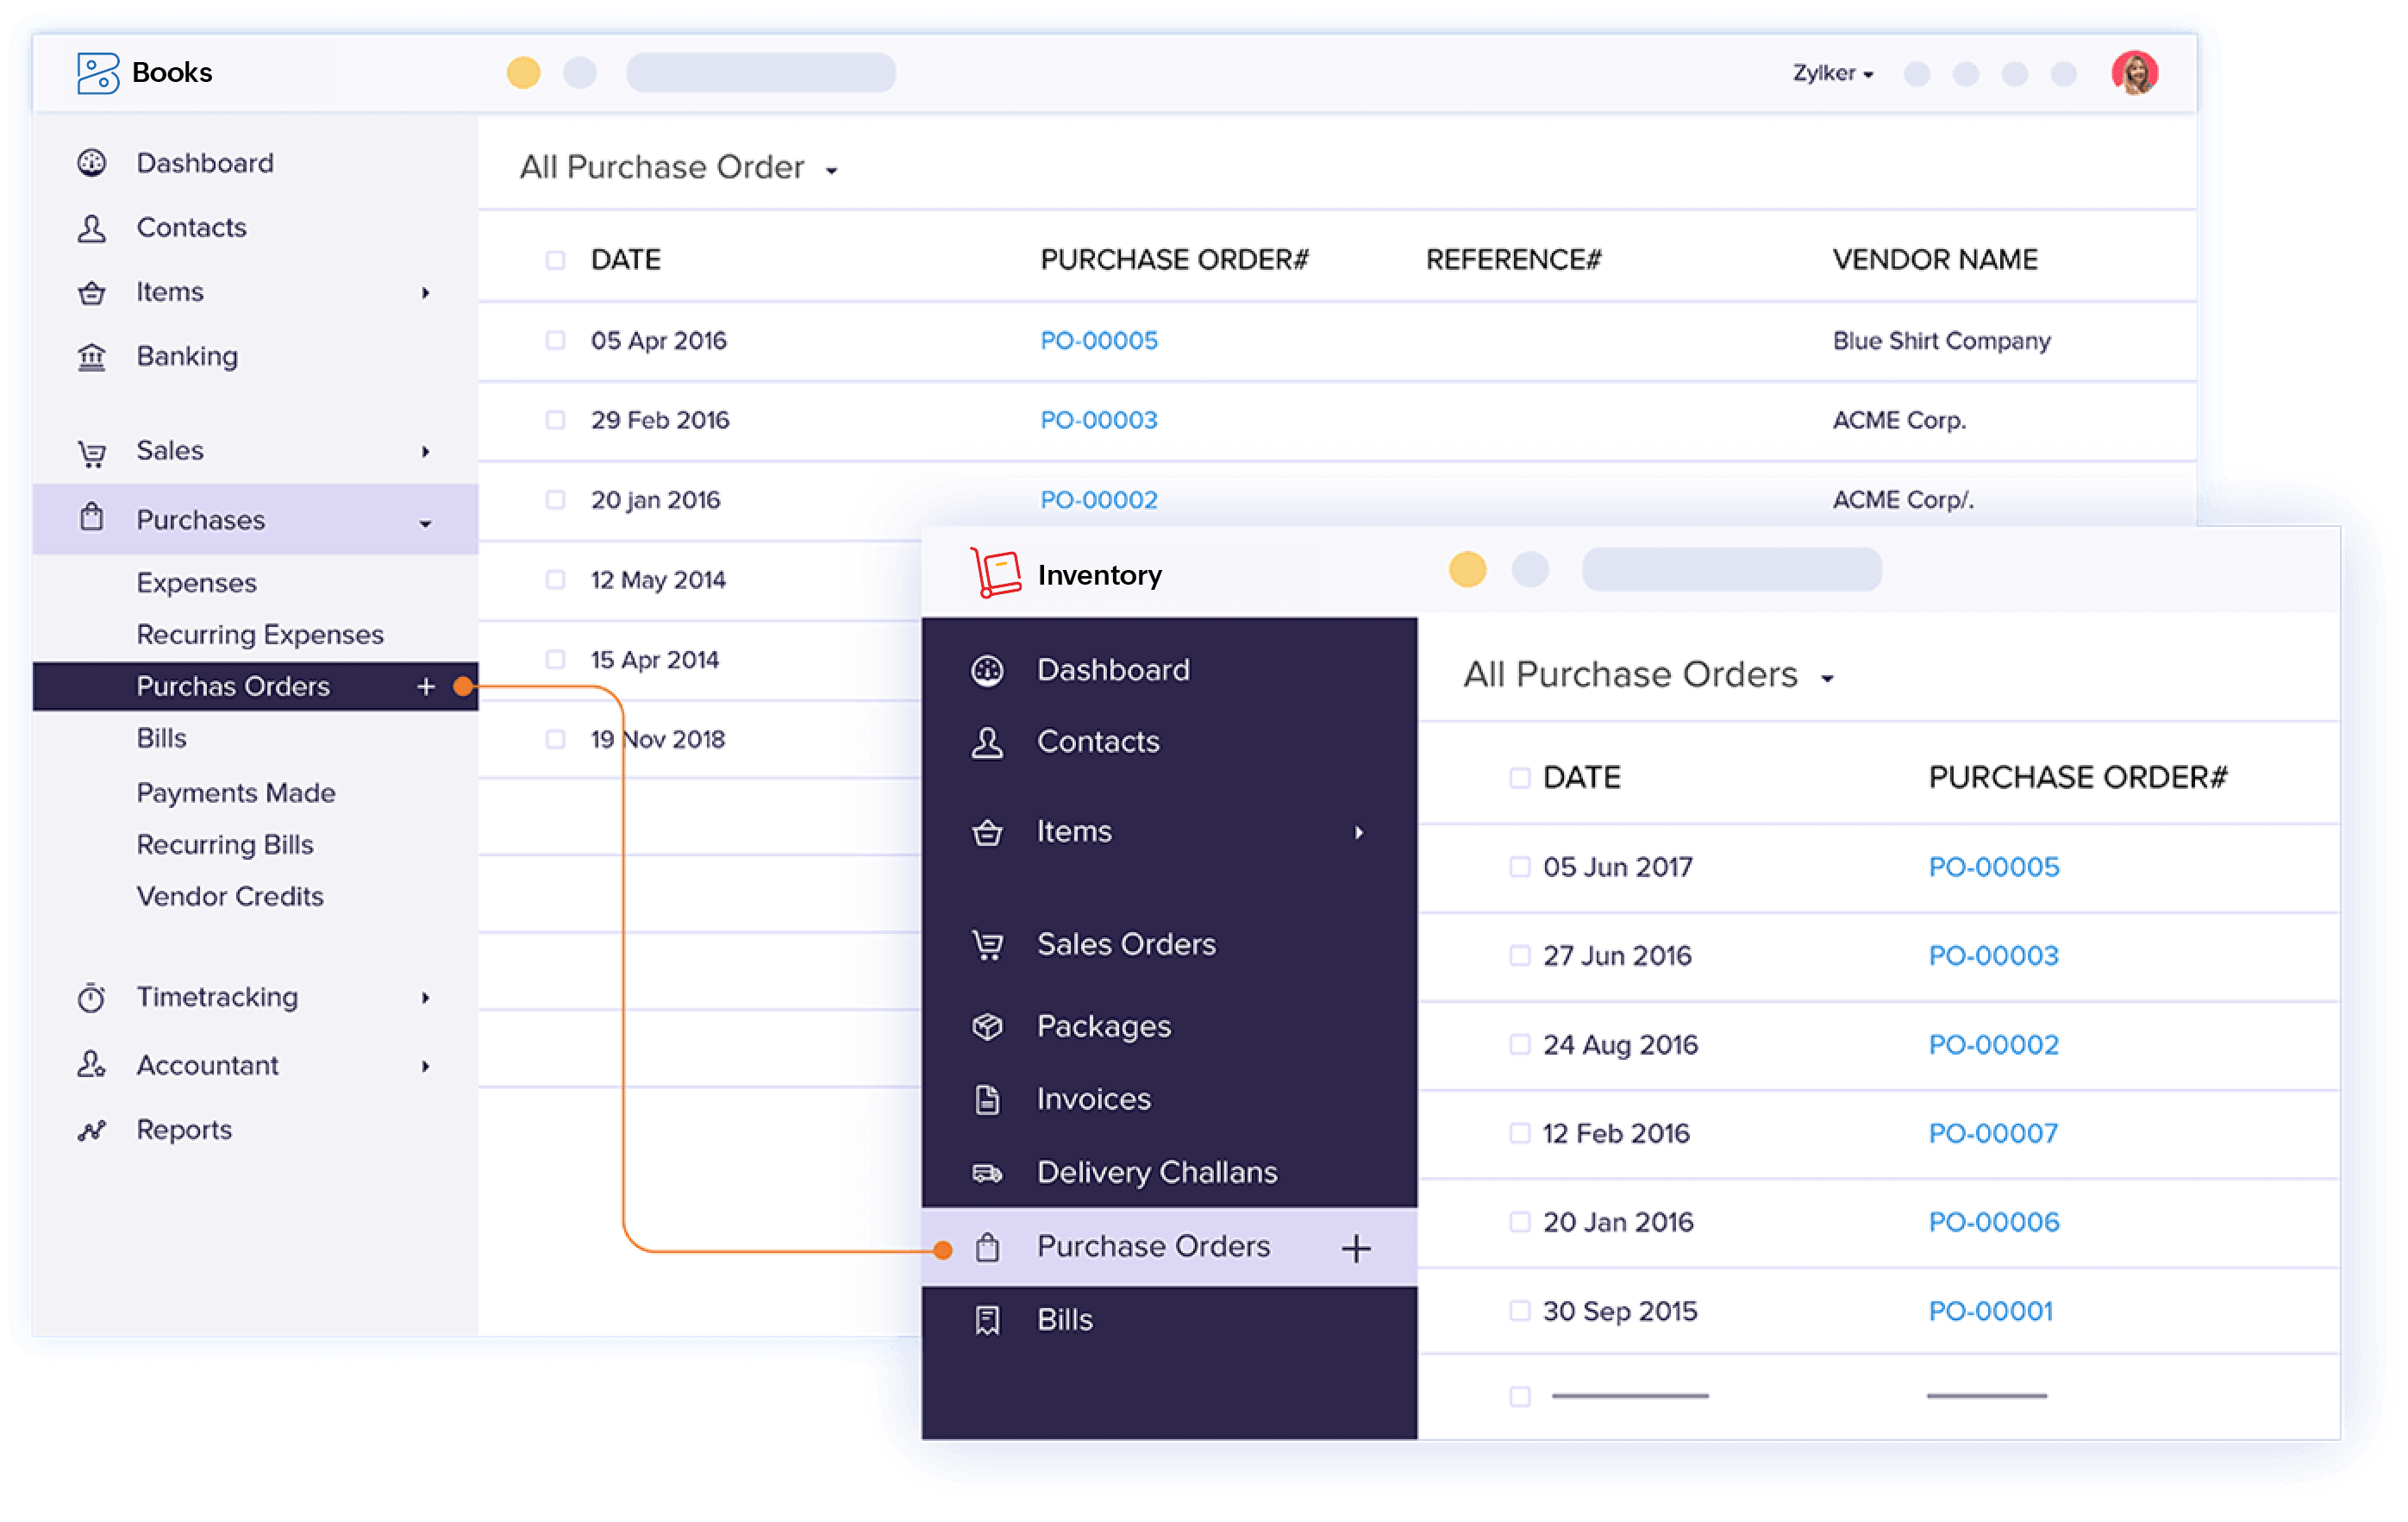2408x1522 pixels.
Task: Toggle select-all checkbox beside DATE in Books table
Action: pyautogui.click(x=555, y=261)
